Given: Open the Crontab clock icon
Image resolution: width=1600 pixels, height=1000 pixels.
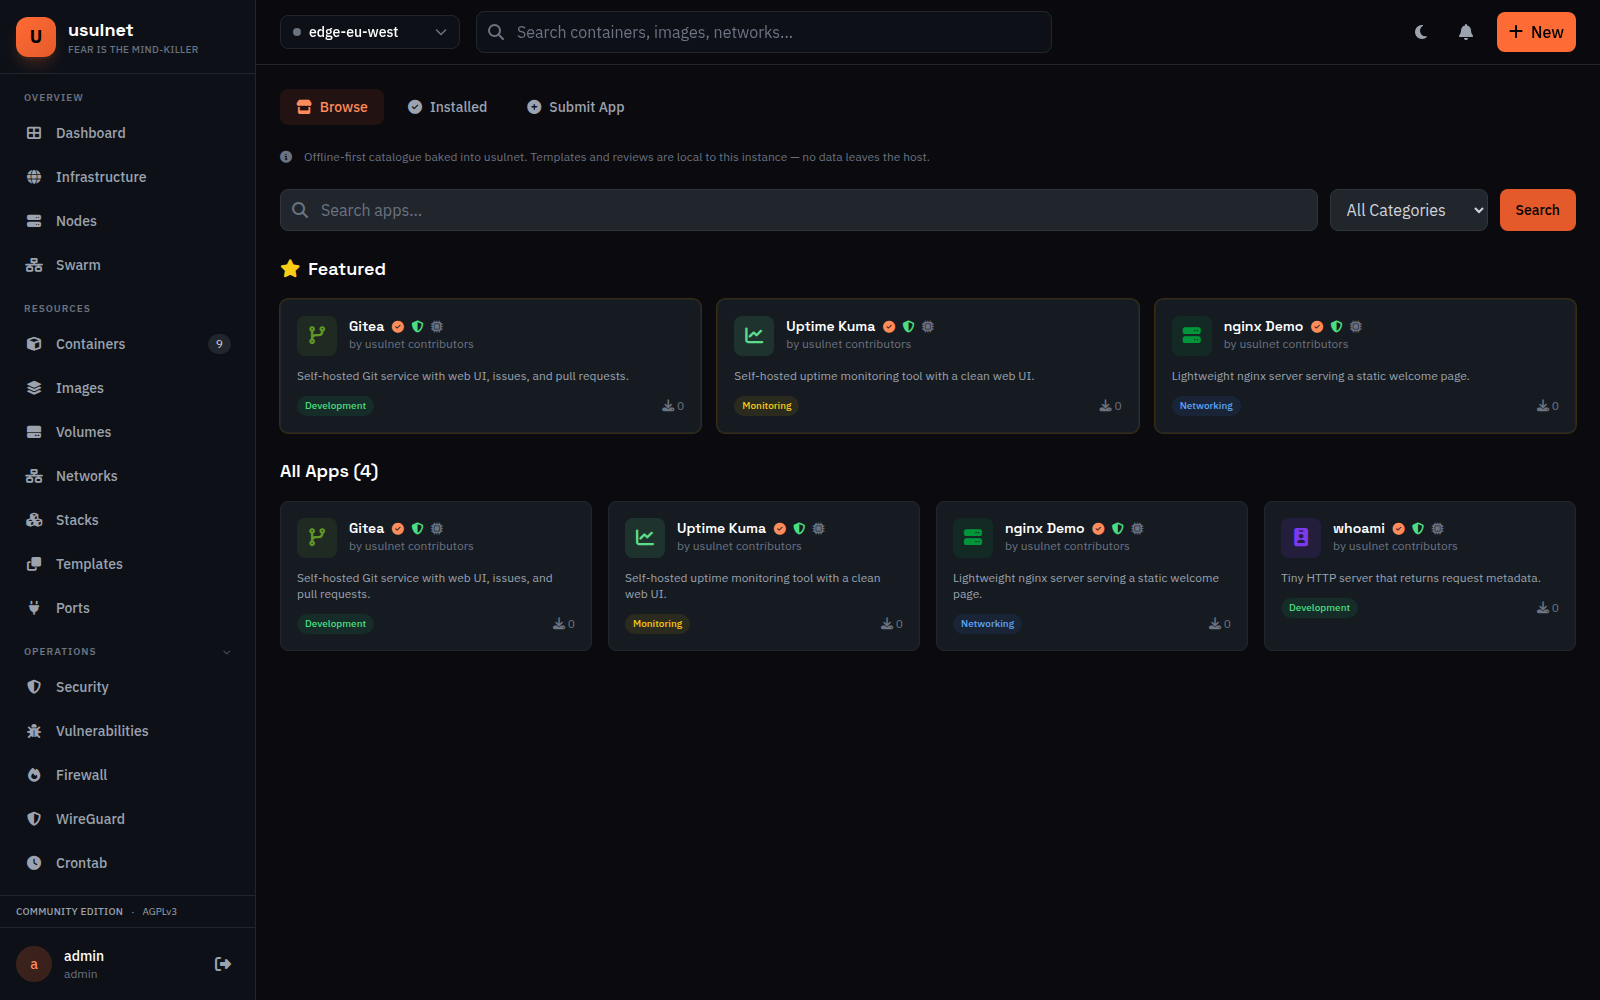Looking at the screenshot, I should [x=34, y=863].
